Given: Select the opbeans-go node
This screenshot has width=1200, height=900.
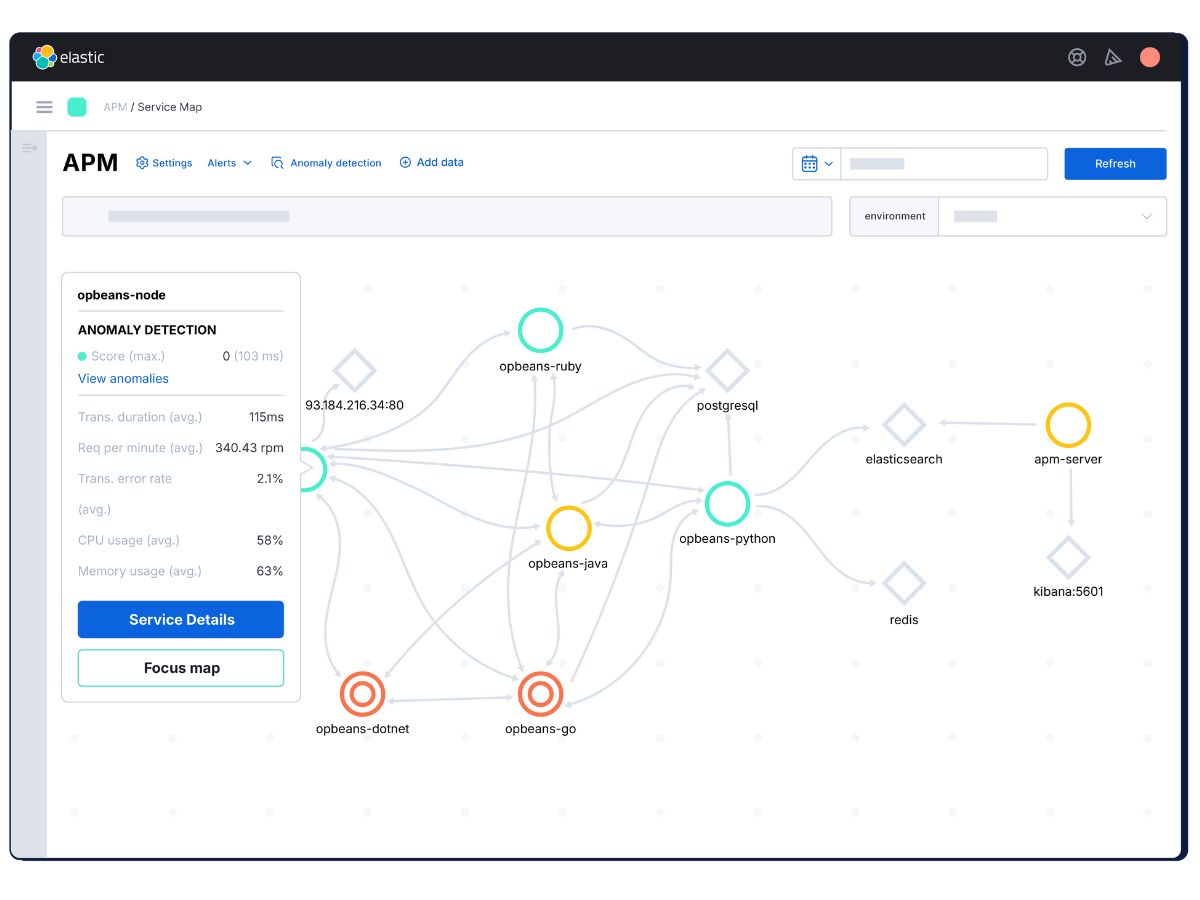Looking at the screenshot, I should click(540, 692).
